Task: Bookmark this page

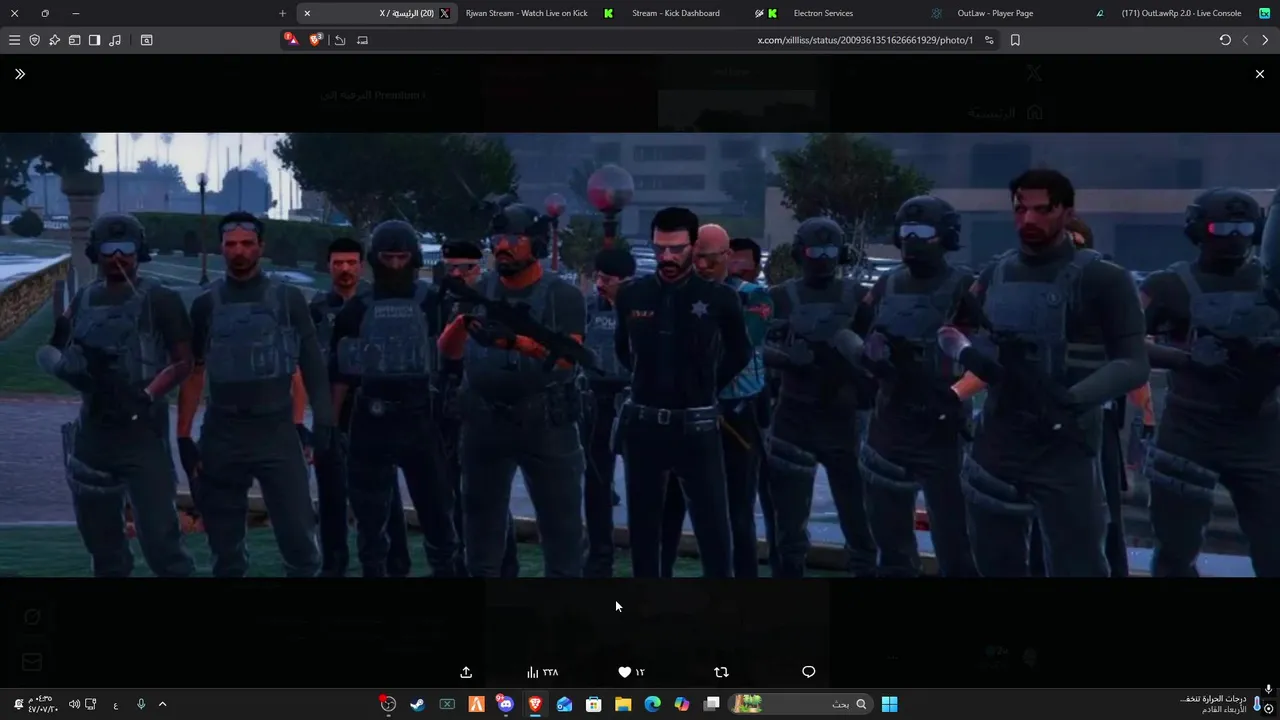Action: click(x=1015, y=40)
